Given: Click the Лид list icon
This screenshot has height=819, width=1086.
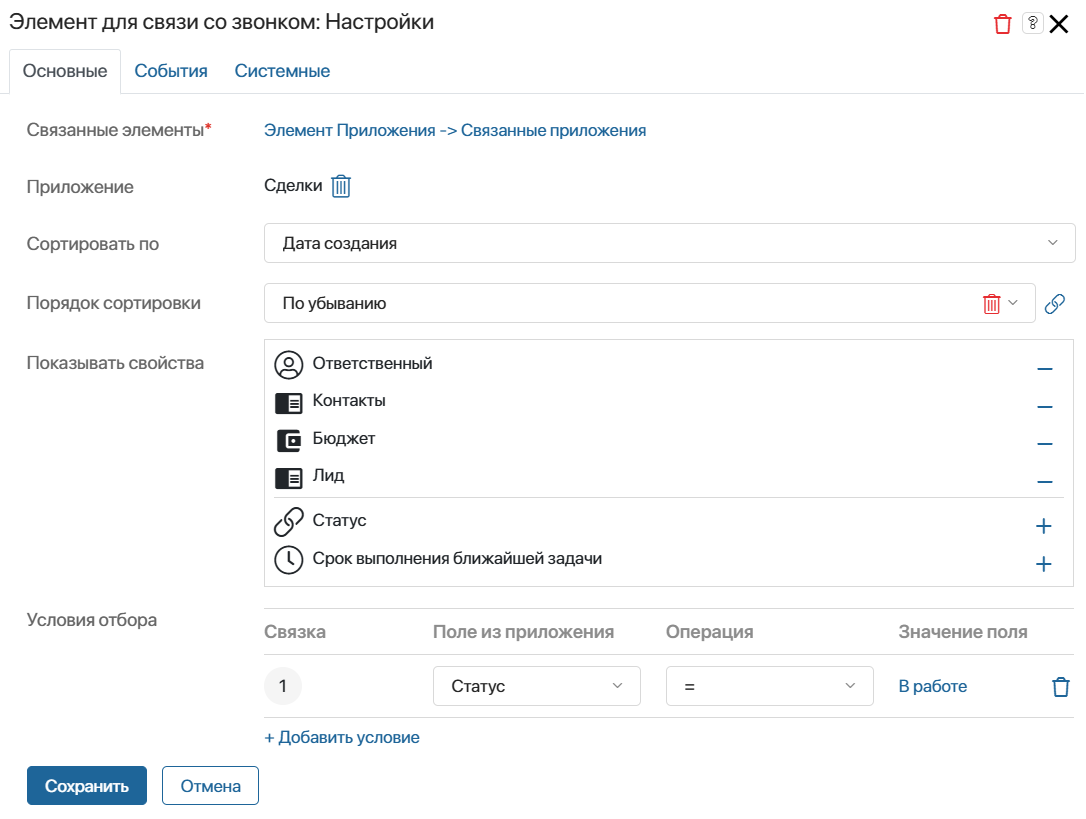Looking at the screenshot, I should click(x=289, y=477).
